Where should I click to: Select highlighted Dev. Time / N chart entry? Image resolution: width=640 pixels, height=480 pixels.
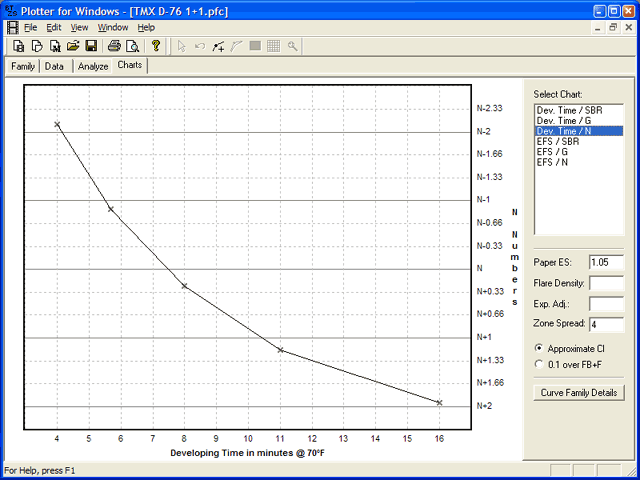click(x=579, y=131)
